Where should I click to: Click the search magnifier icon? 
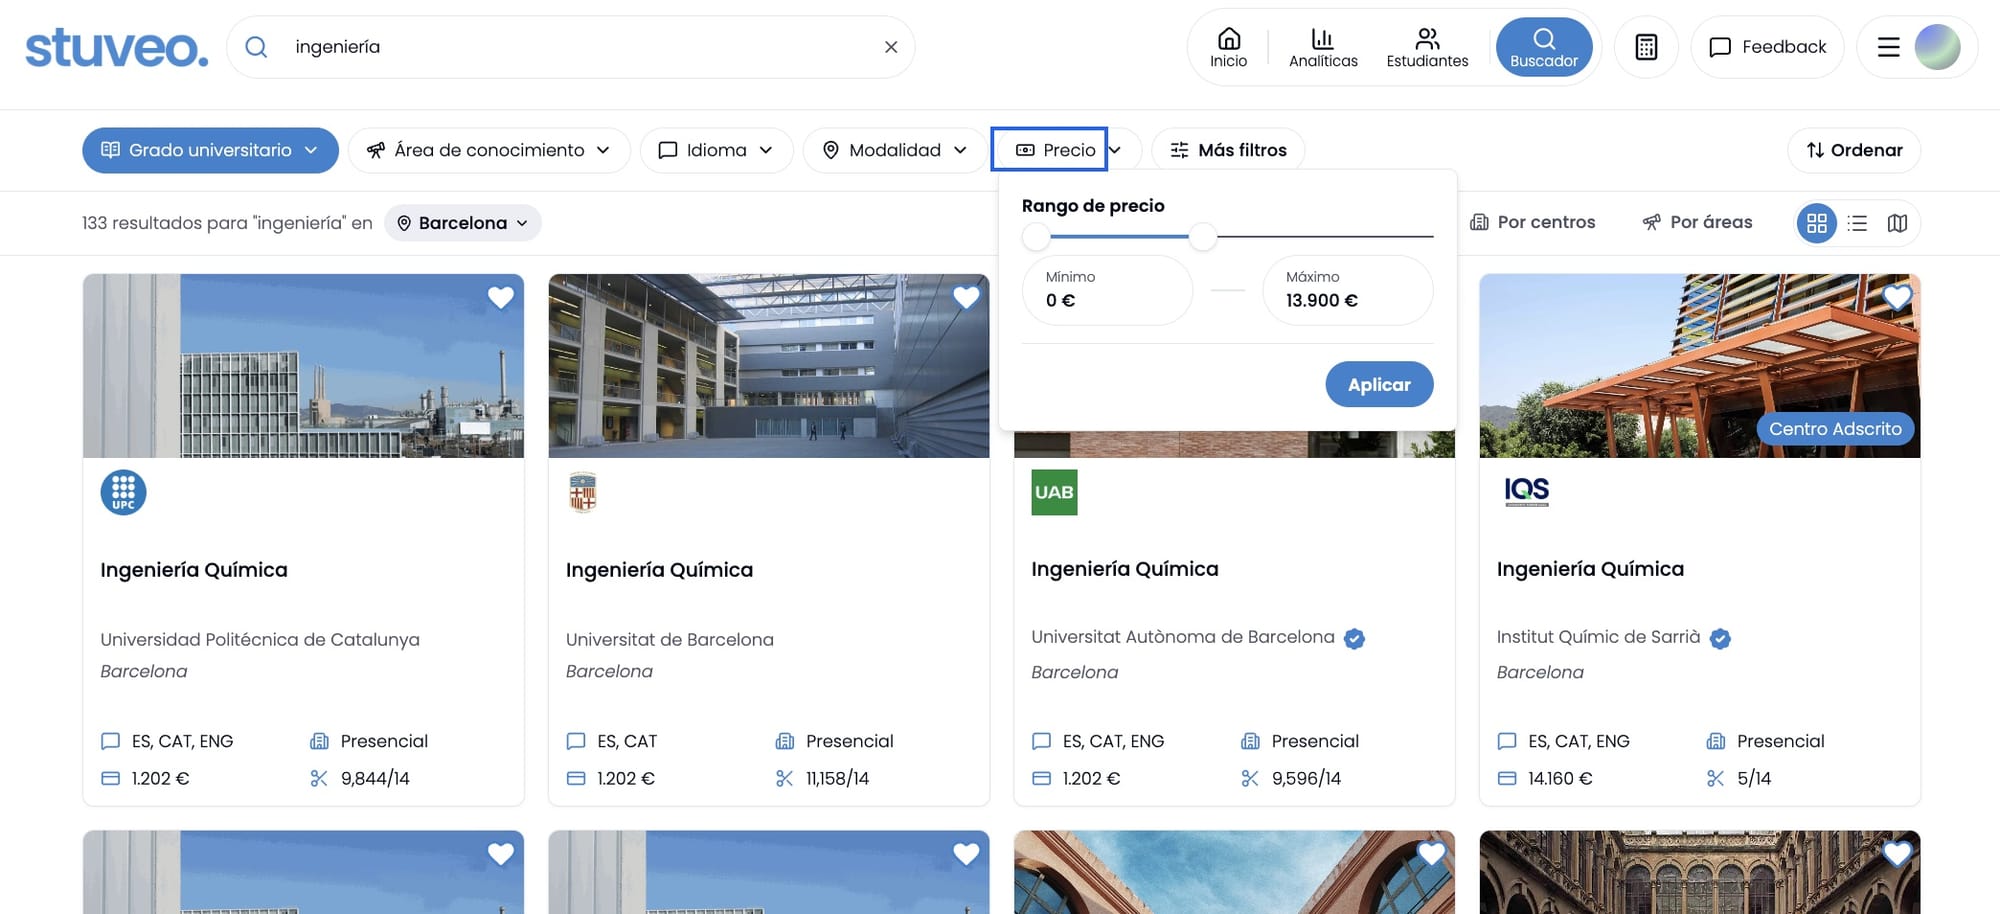(256, 47)
